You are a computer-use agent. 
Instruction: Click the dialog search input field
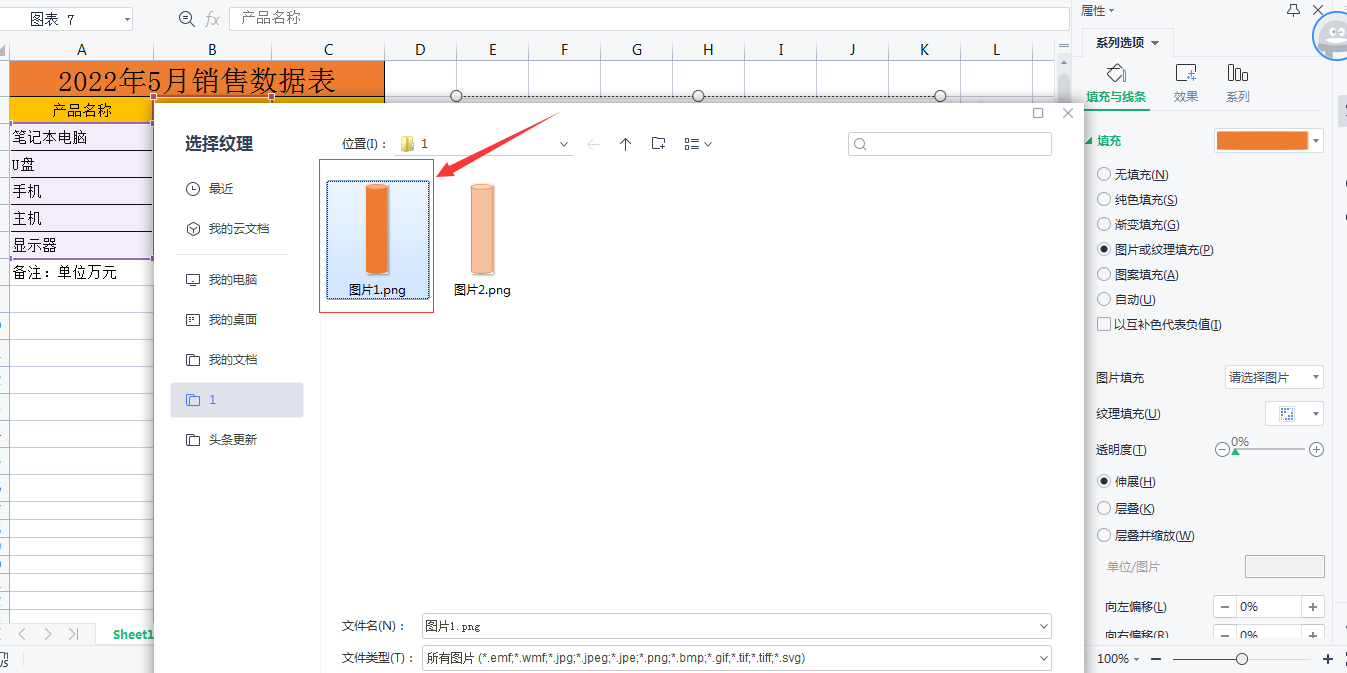(x=950, y=145)
